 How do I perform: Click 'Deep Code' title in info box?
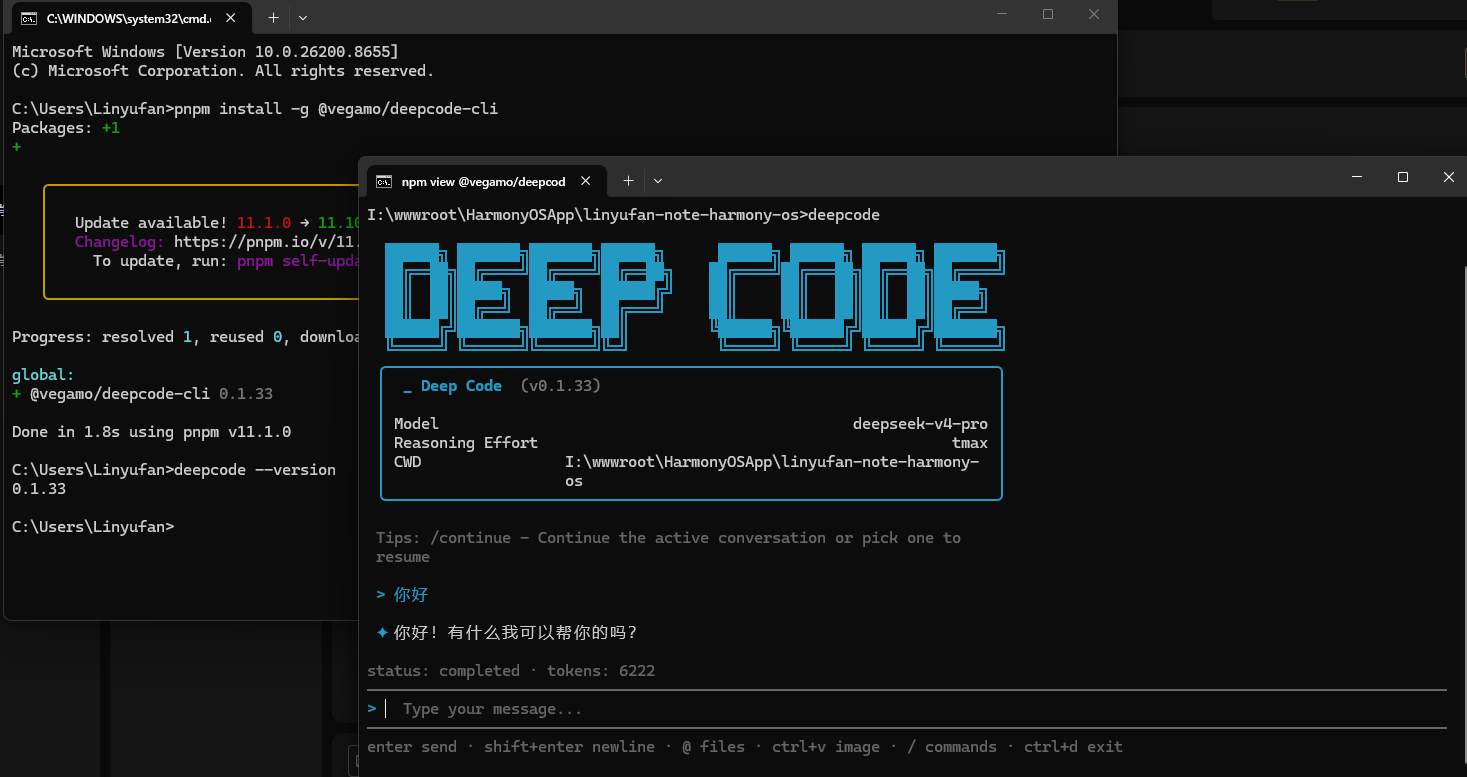(x=461, y=386)
